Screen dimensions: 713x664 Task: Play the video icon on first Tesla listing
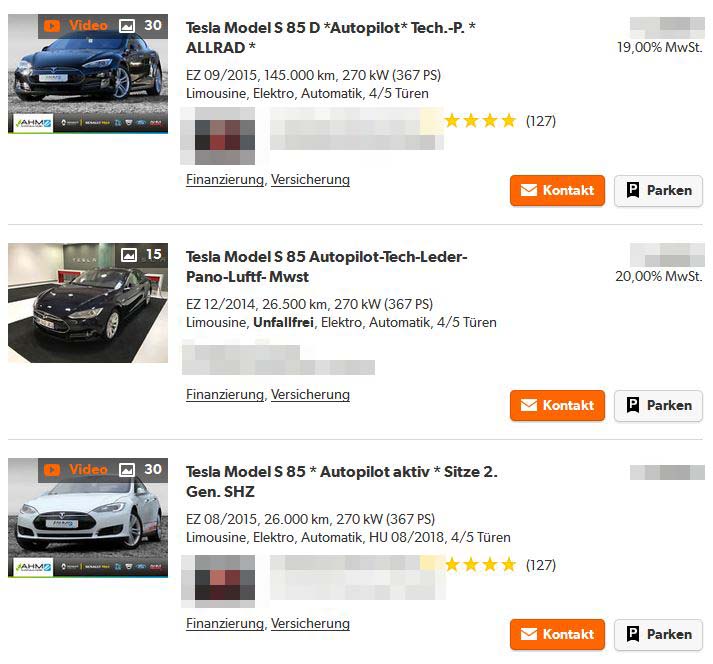pyautogui.click(x=52, y=26)
